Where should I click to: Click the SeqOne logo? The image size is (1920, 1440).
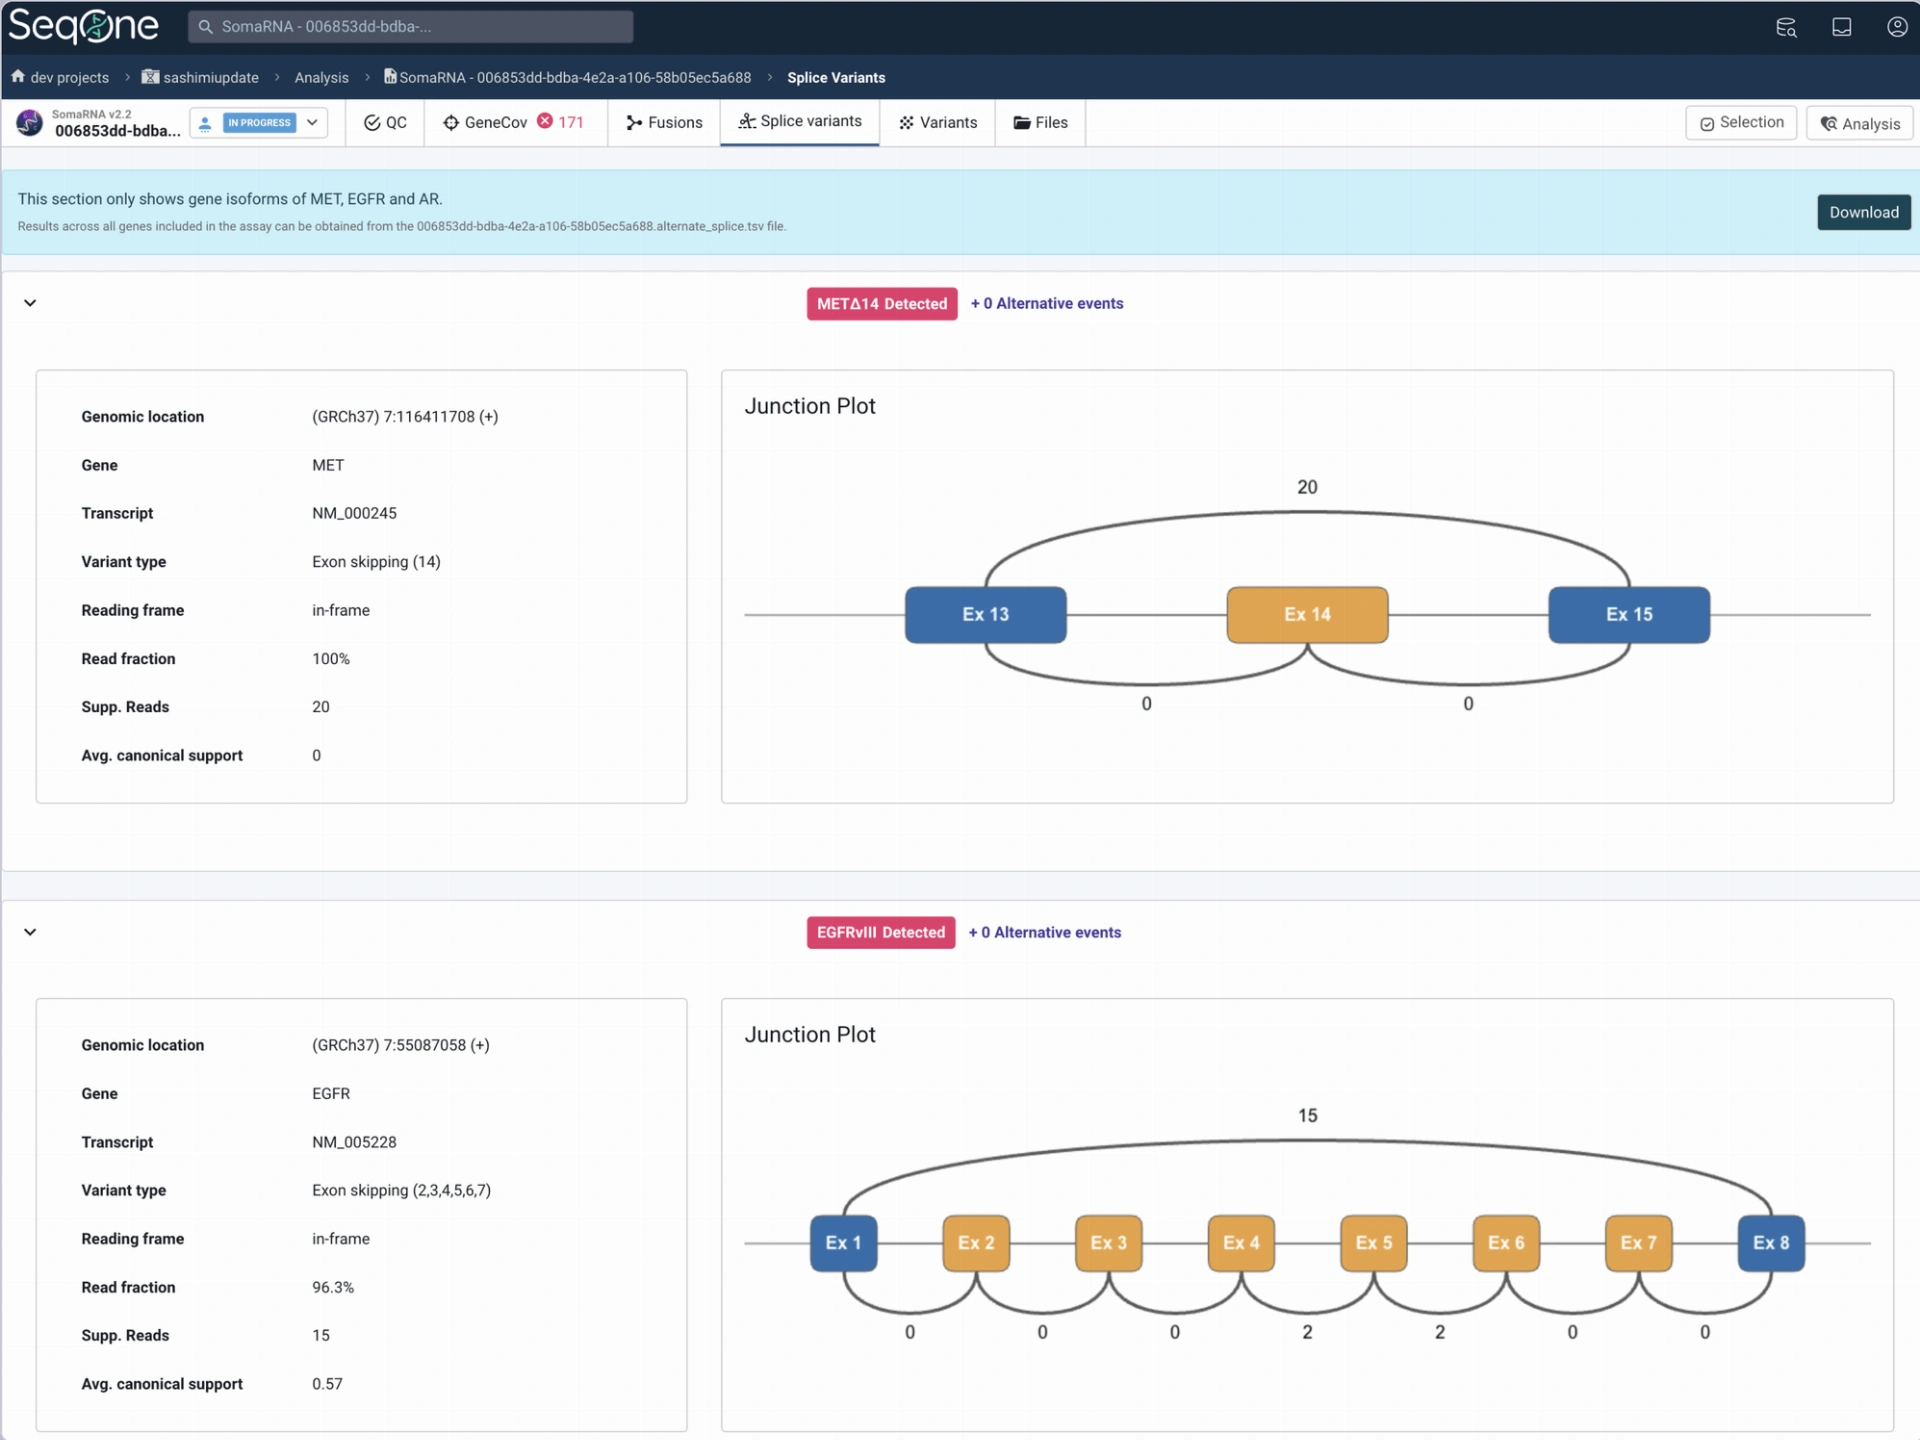pyautogui.click(x=83, y=27)
